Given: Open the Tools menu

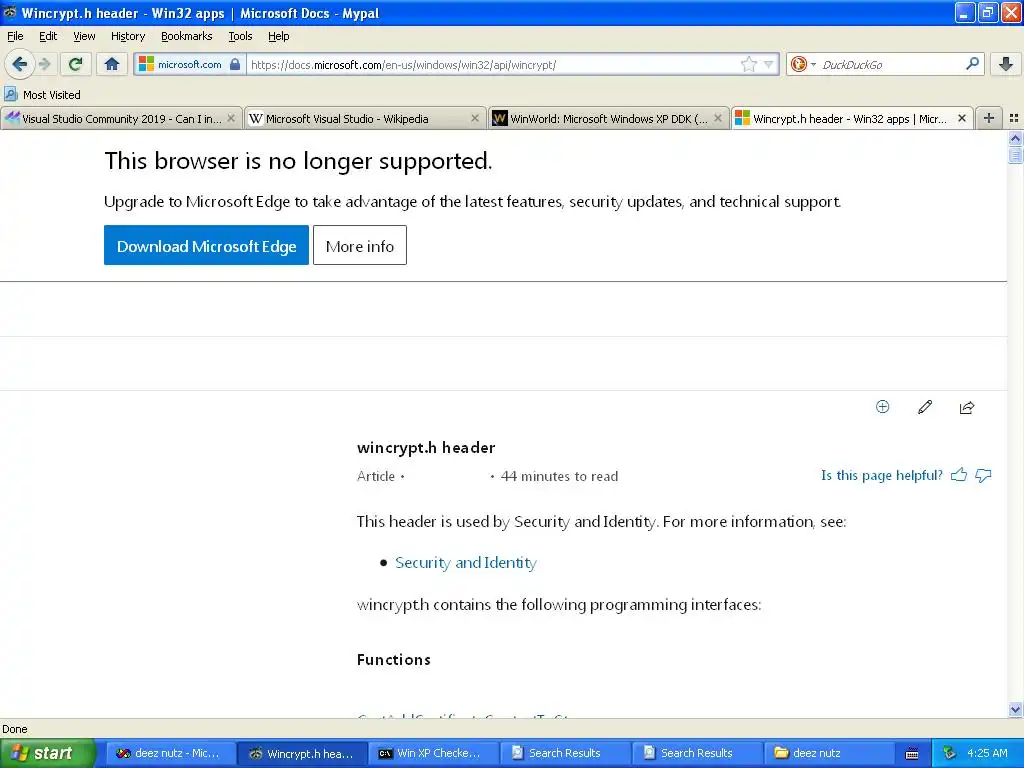Looking at the screenshot, I should click(240, 36).
